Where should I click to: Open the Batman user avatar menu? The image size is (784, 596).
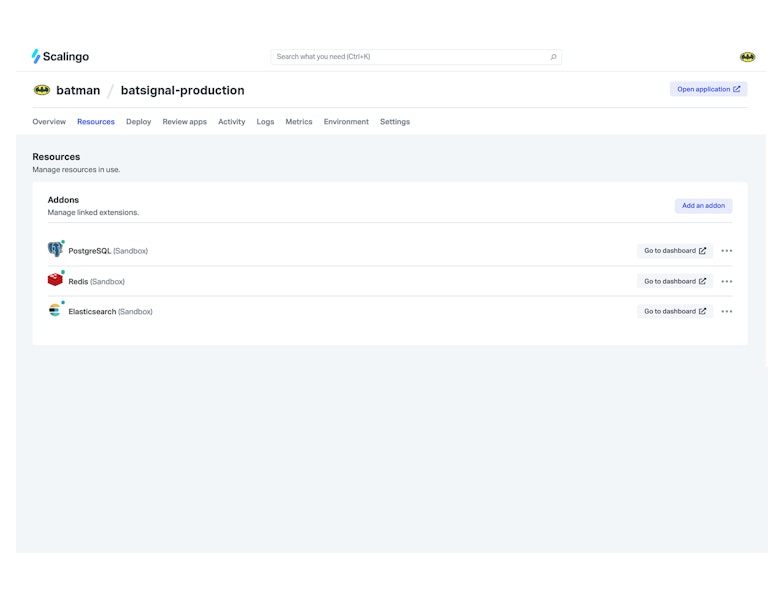click(x=747, y=57)
